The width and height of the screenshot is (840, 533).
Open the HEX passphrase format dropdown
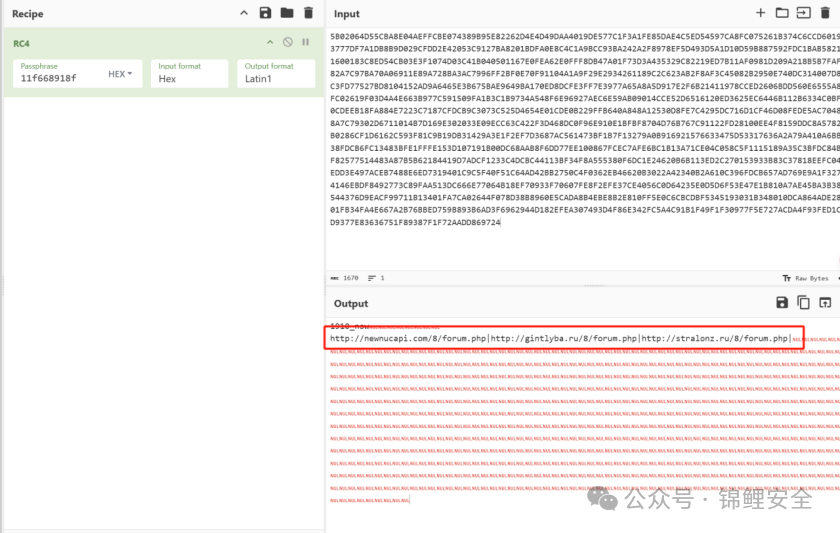point(120,74)
